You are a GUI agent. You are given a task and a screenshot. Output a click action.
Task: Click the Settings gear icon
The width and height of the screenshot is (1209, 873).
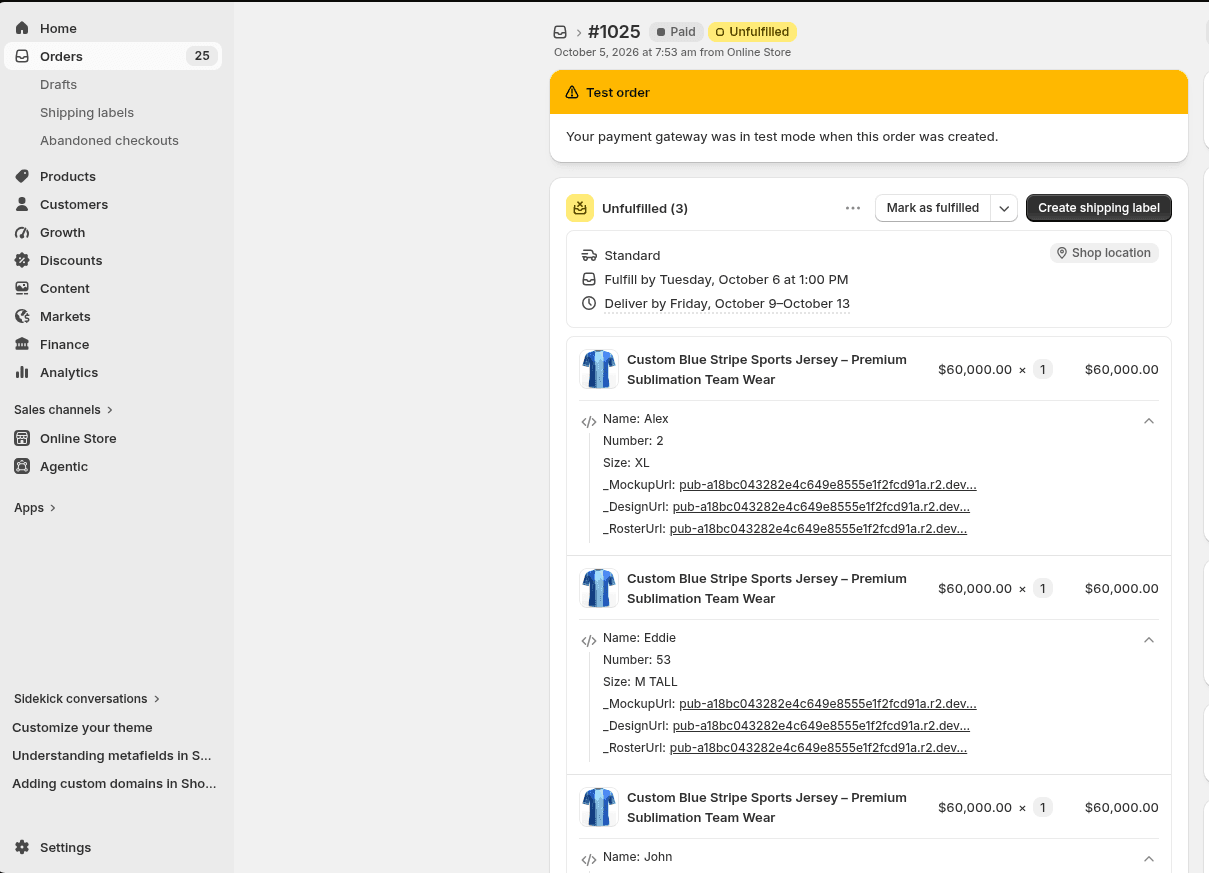[22, 847]
